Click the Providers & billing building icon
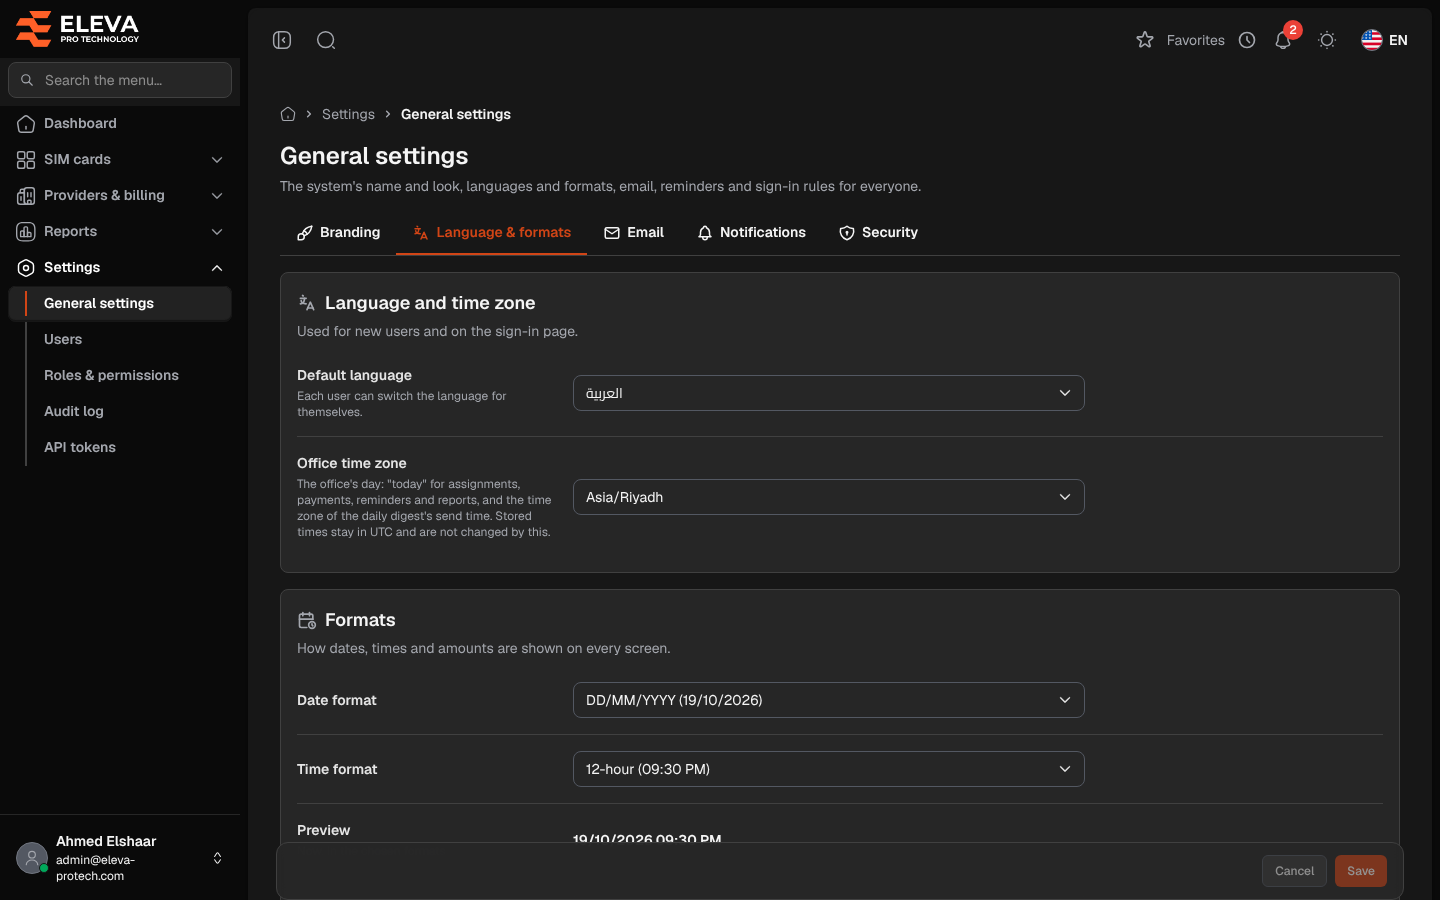Viewport: 1440px width, 900px height. [x=26, y=196]
